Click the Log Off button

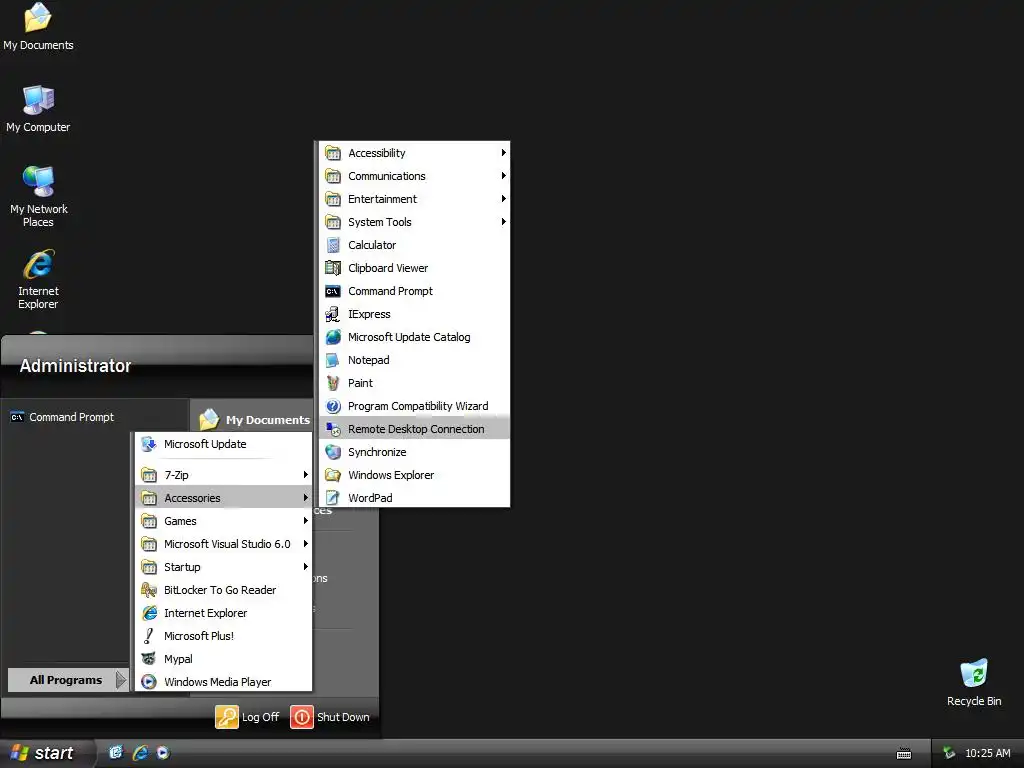point(248,717)
